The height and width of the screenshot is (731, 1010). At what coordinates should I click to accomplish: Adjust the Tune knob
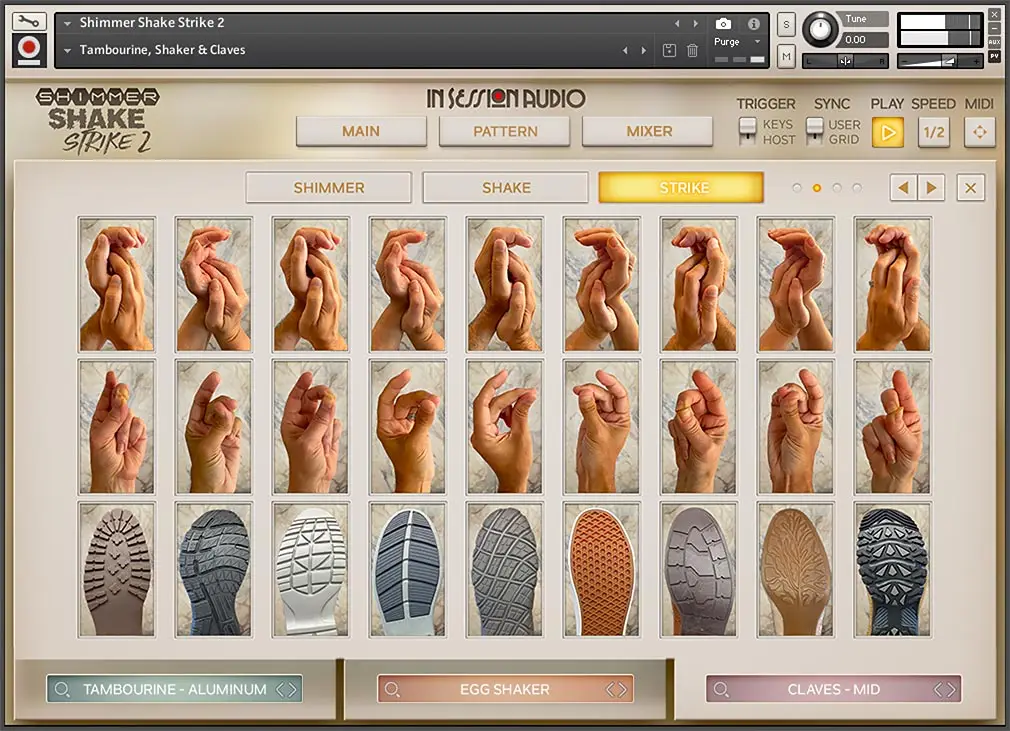point(820,29)
